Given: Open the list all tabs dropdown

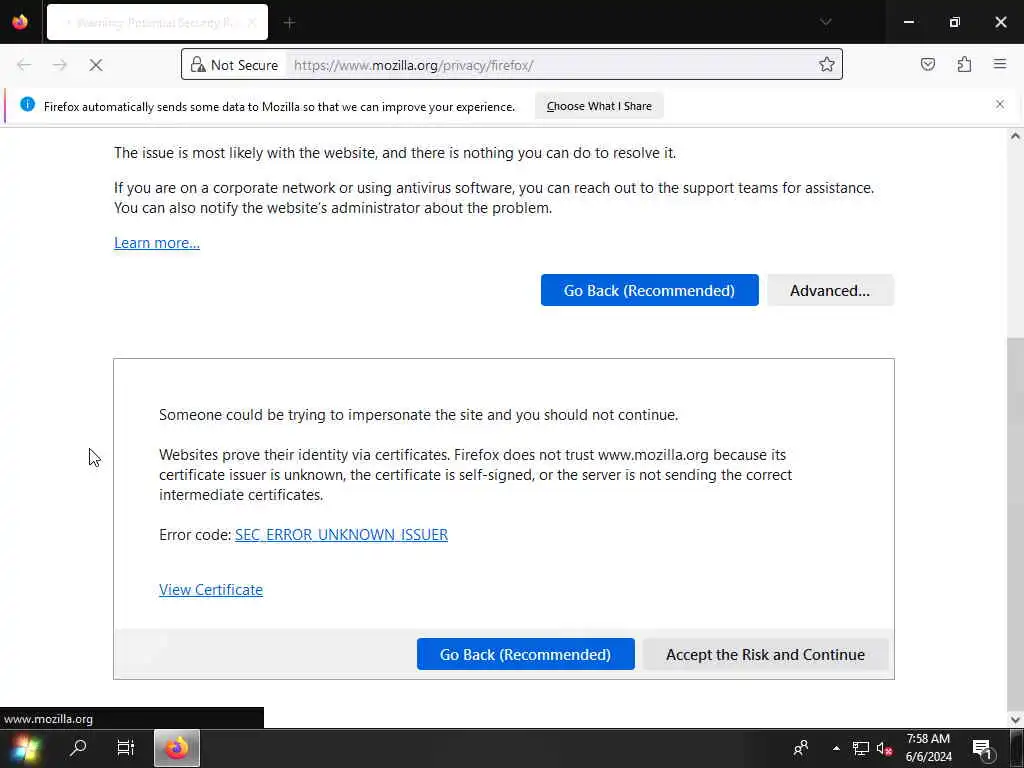Looking at the screenshot, I should coord(825,22).
